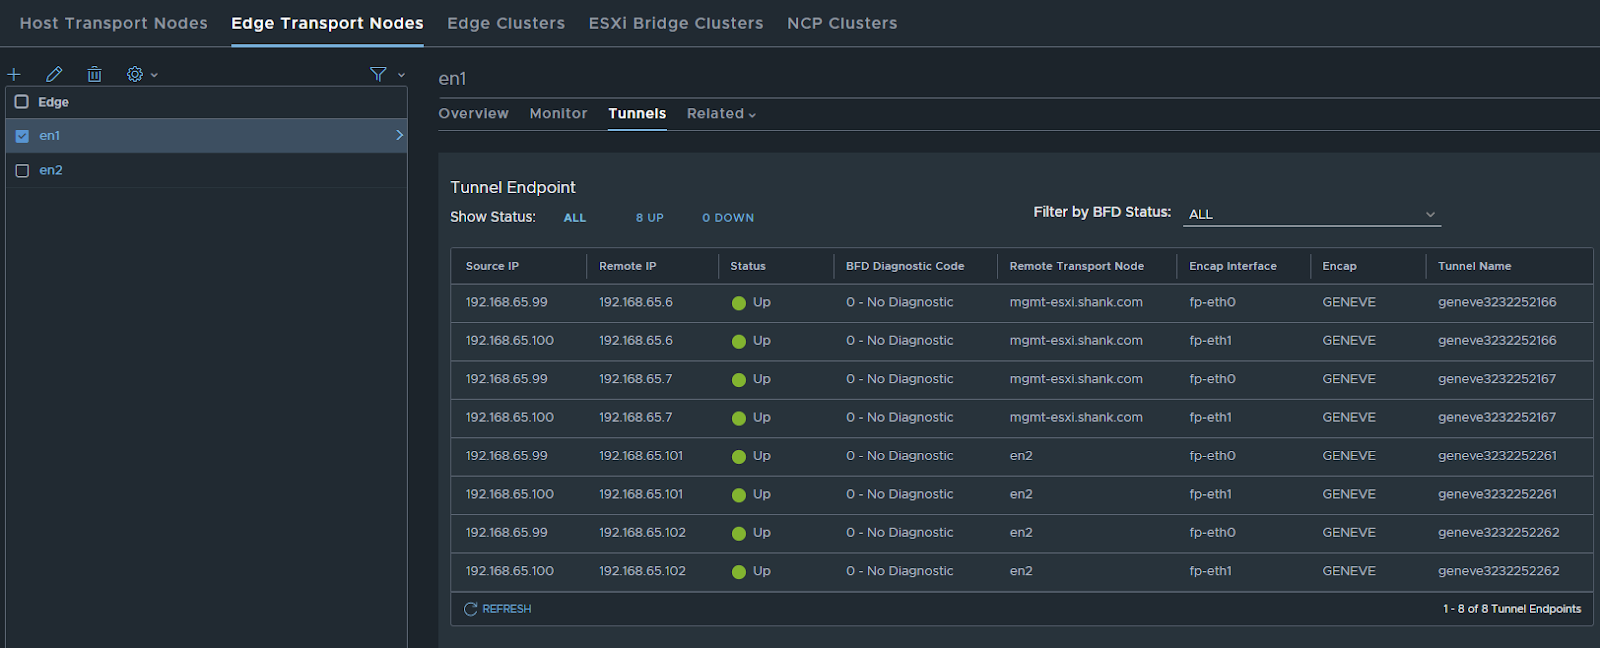Screen dimensions: 1600x648
Task: Click the Encap Interface column header
Action: pos(1233,266)
